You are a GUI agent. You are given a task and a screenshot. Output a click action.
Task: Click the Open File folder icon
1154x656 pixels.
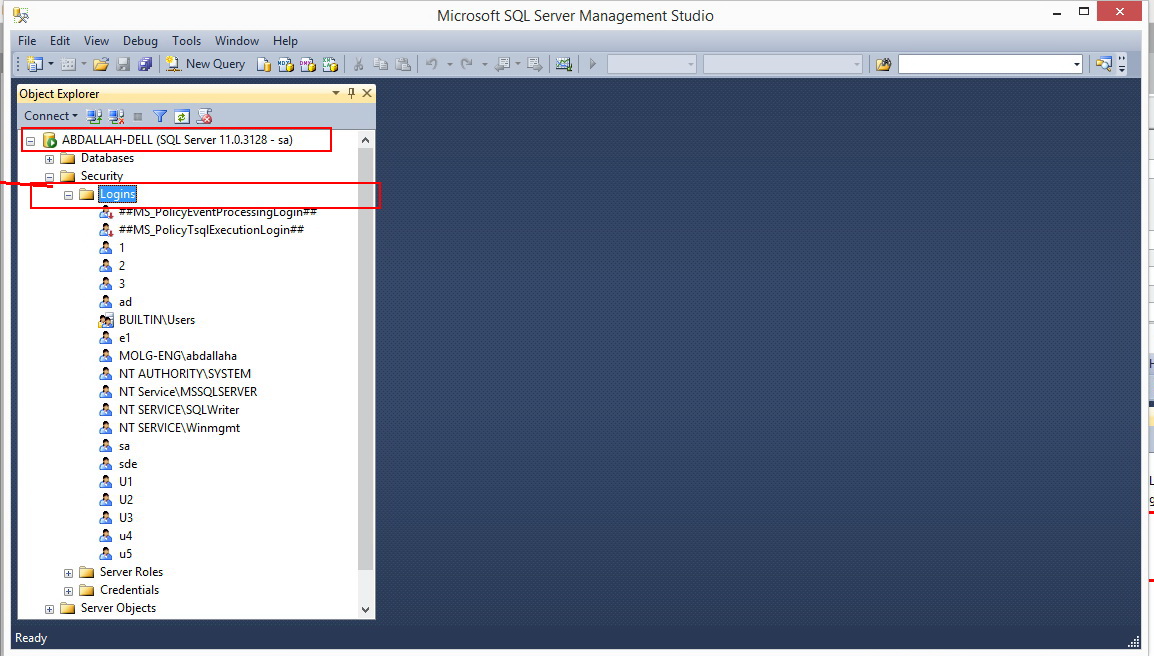pos(101,64)
